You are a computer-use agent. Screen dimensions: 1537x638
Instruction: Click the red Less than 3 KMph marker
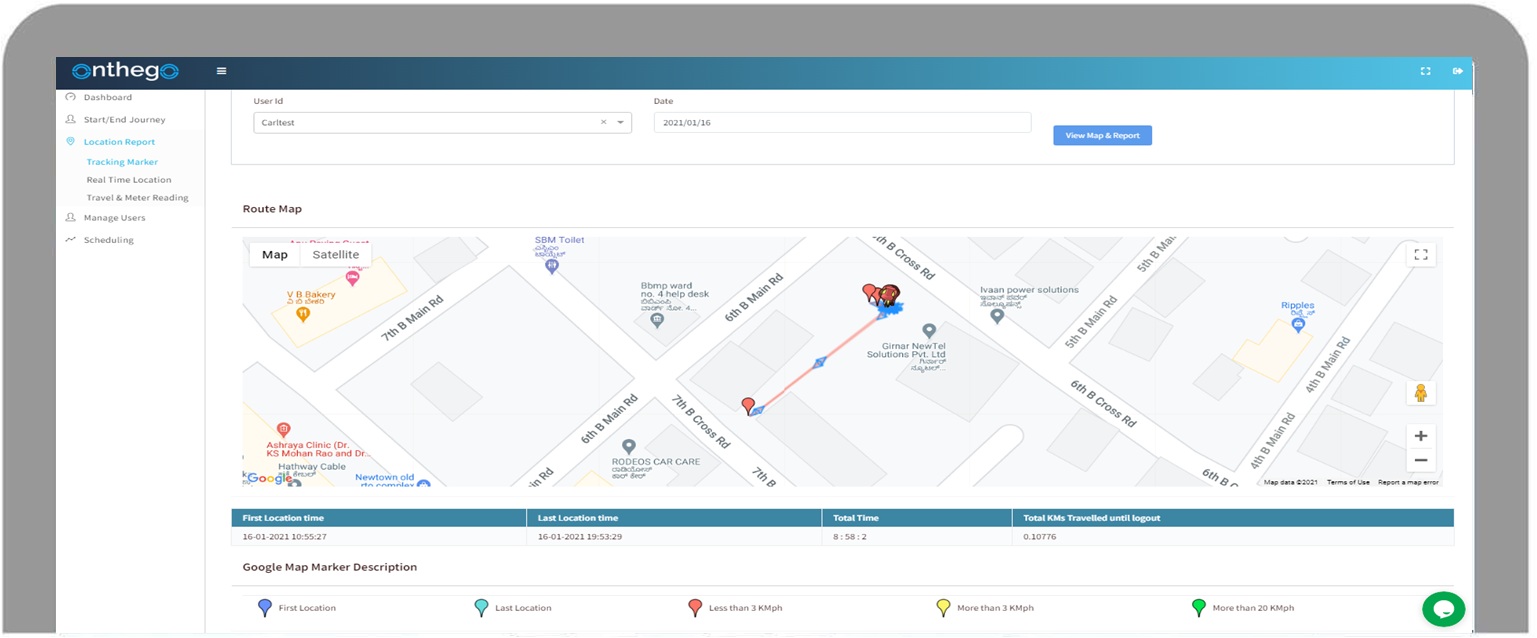[x=695, y=607]
